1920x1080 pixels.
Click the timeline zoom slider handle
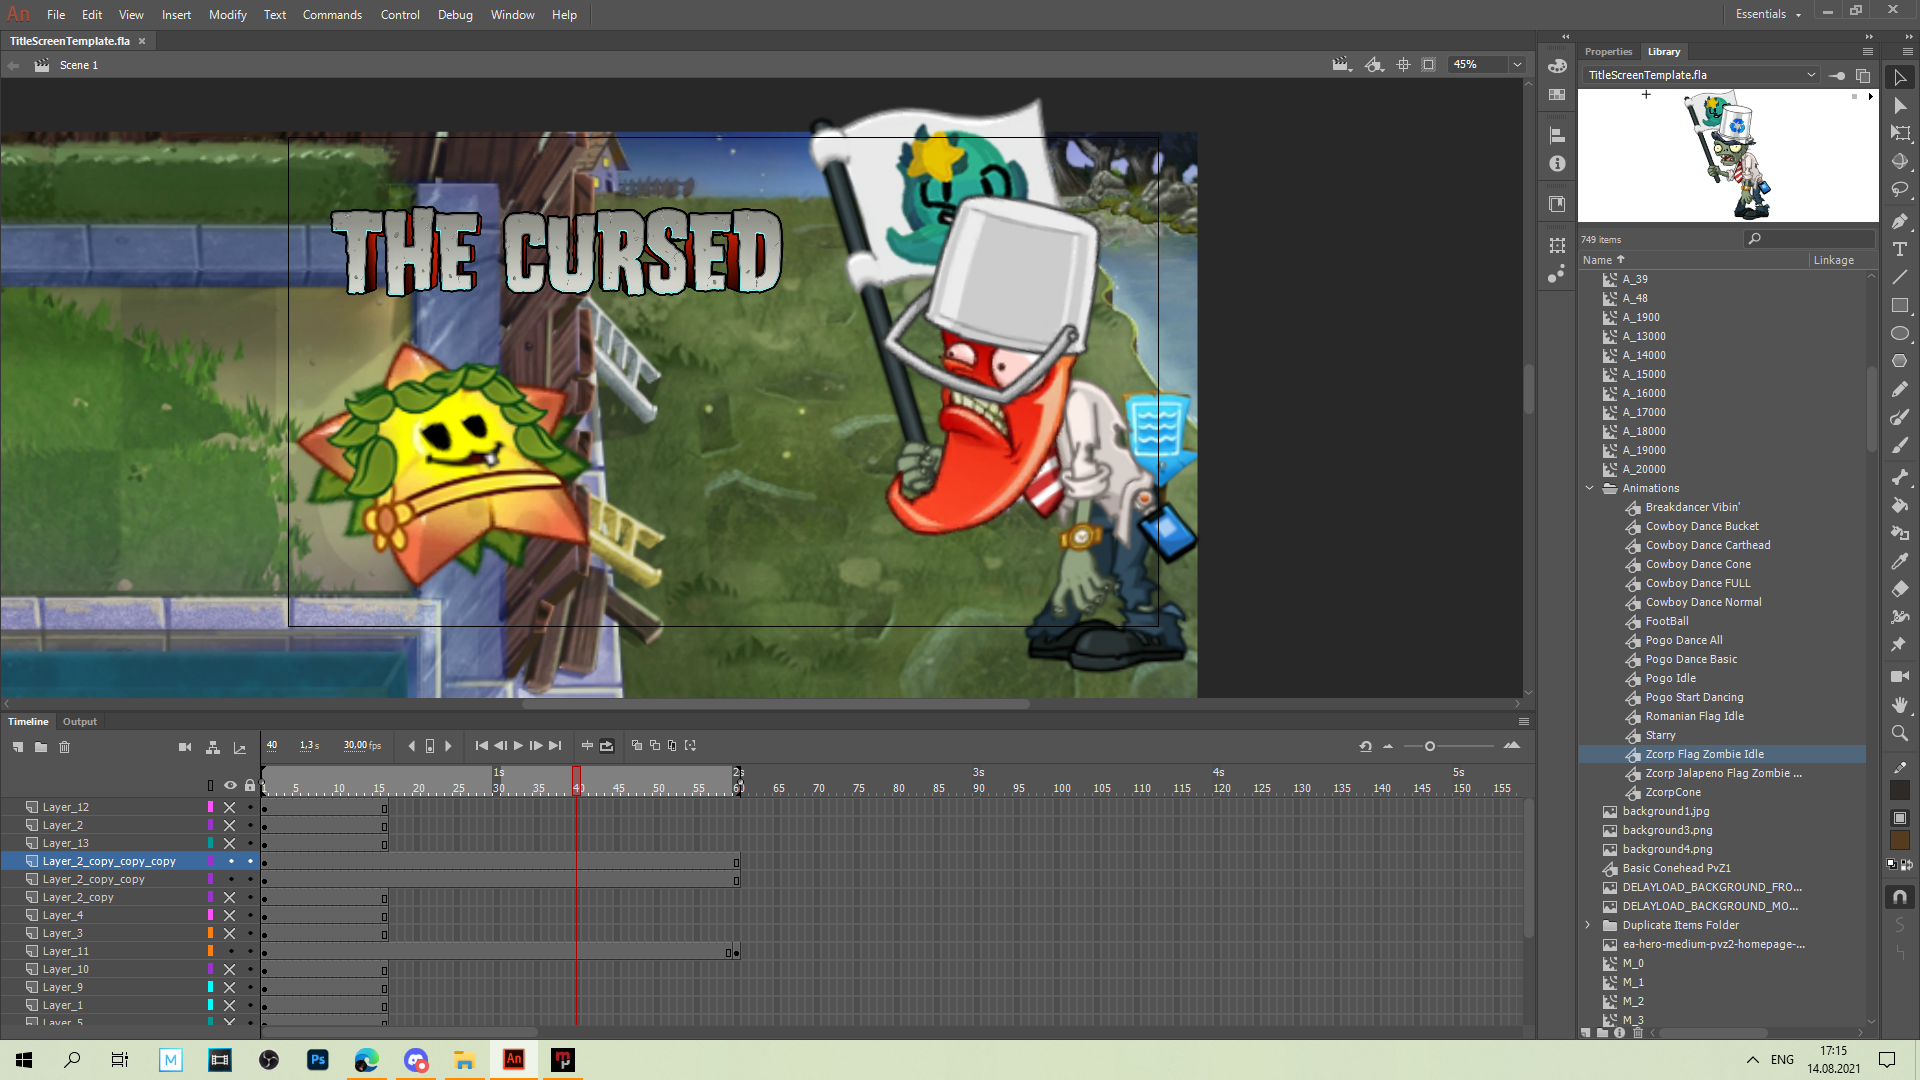point(1430,746)
